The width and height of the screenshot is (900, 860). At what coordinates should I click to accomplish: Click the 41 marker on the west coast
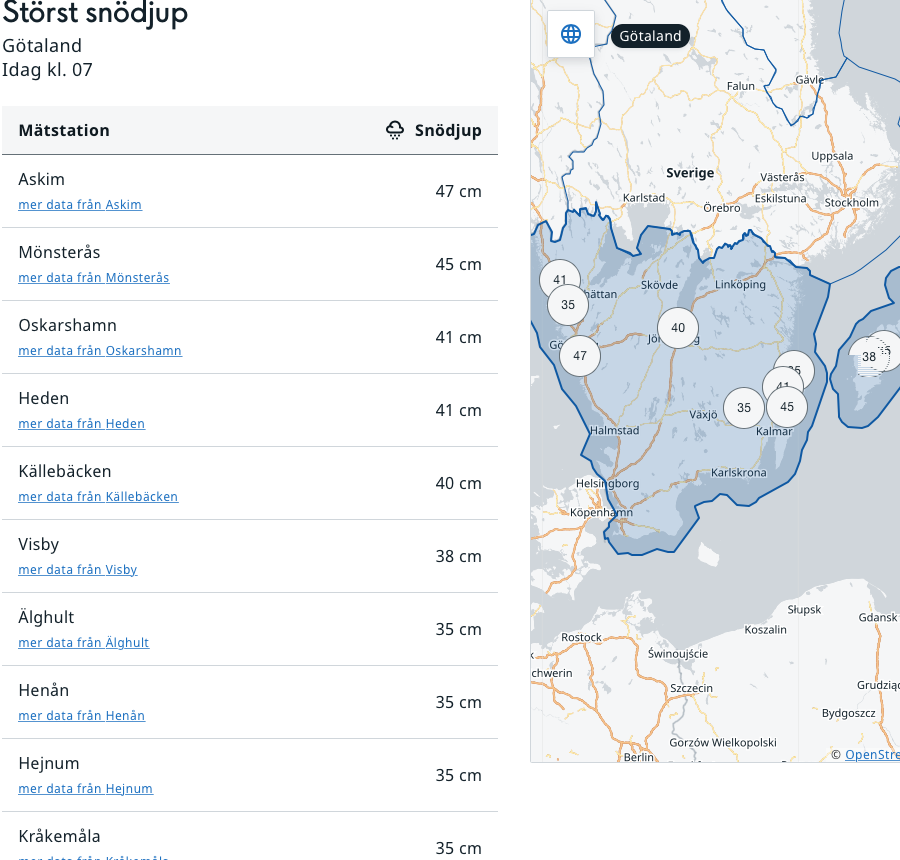point(559,279)
